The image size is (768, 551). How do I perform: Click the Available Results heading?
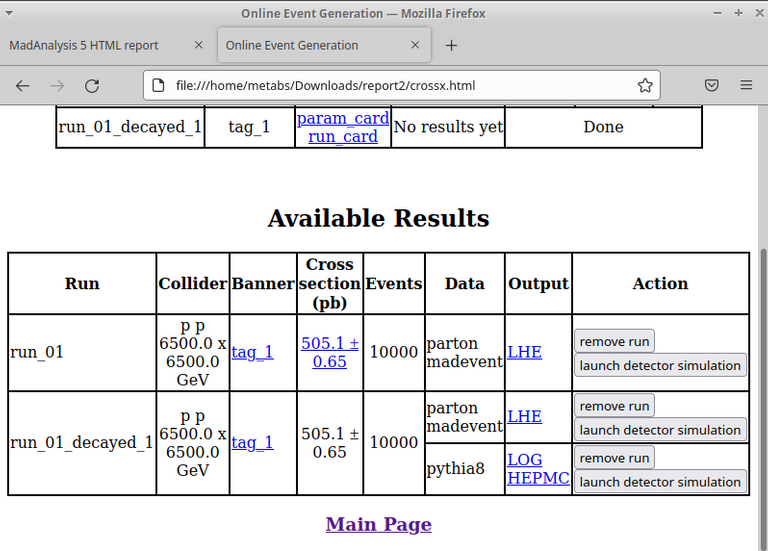[x=379, y=218]
